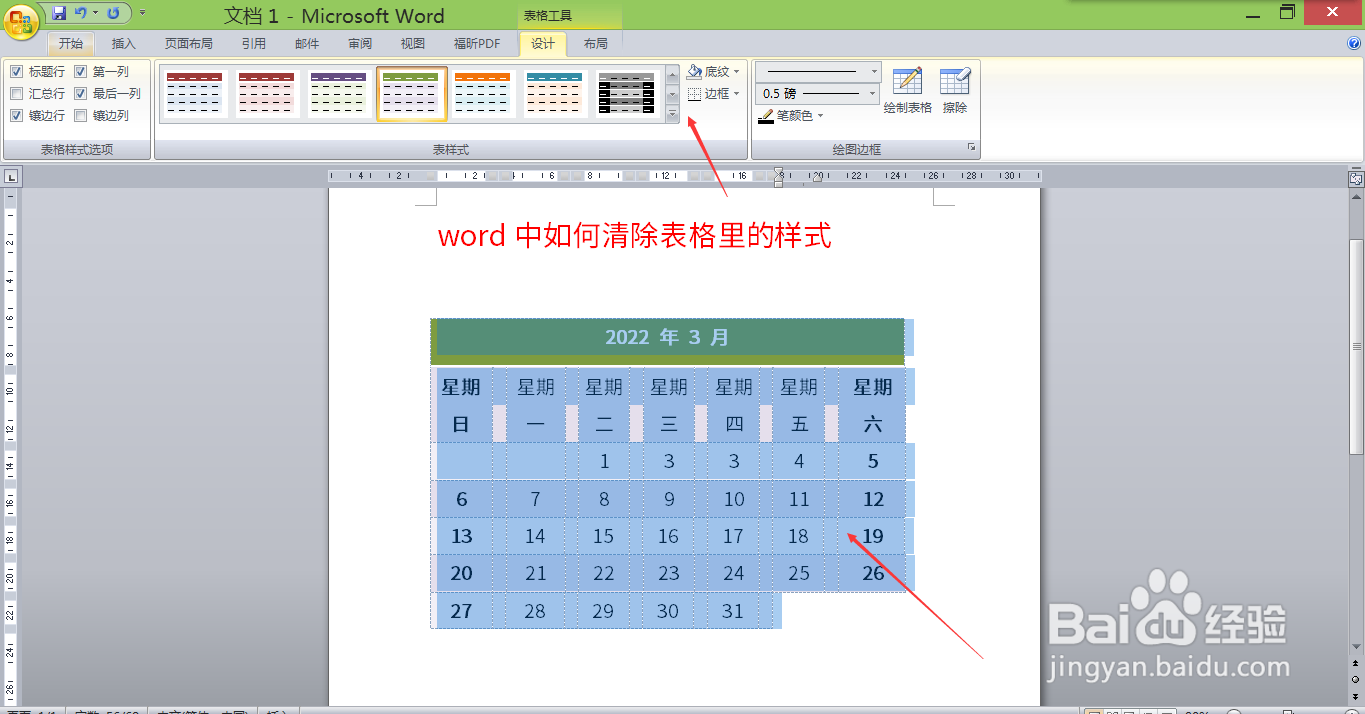Open the round Office button menu
This screenshot has width=1365, height=714.
[x=22, y=20]
